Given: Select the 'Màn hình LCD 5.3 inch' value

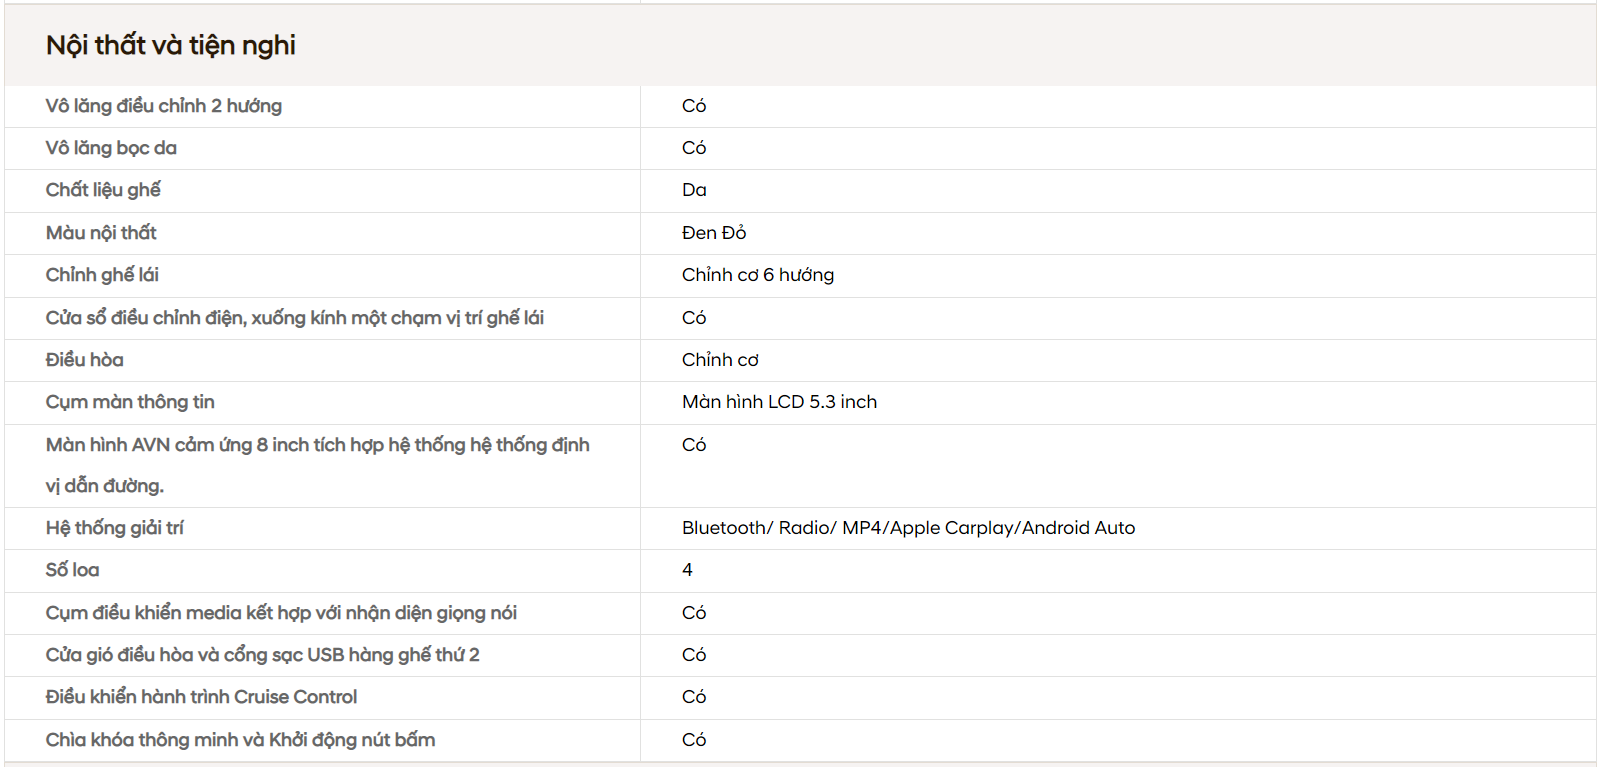Looking at the screenshot, I should (780, 402).
